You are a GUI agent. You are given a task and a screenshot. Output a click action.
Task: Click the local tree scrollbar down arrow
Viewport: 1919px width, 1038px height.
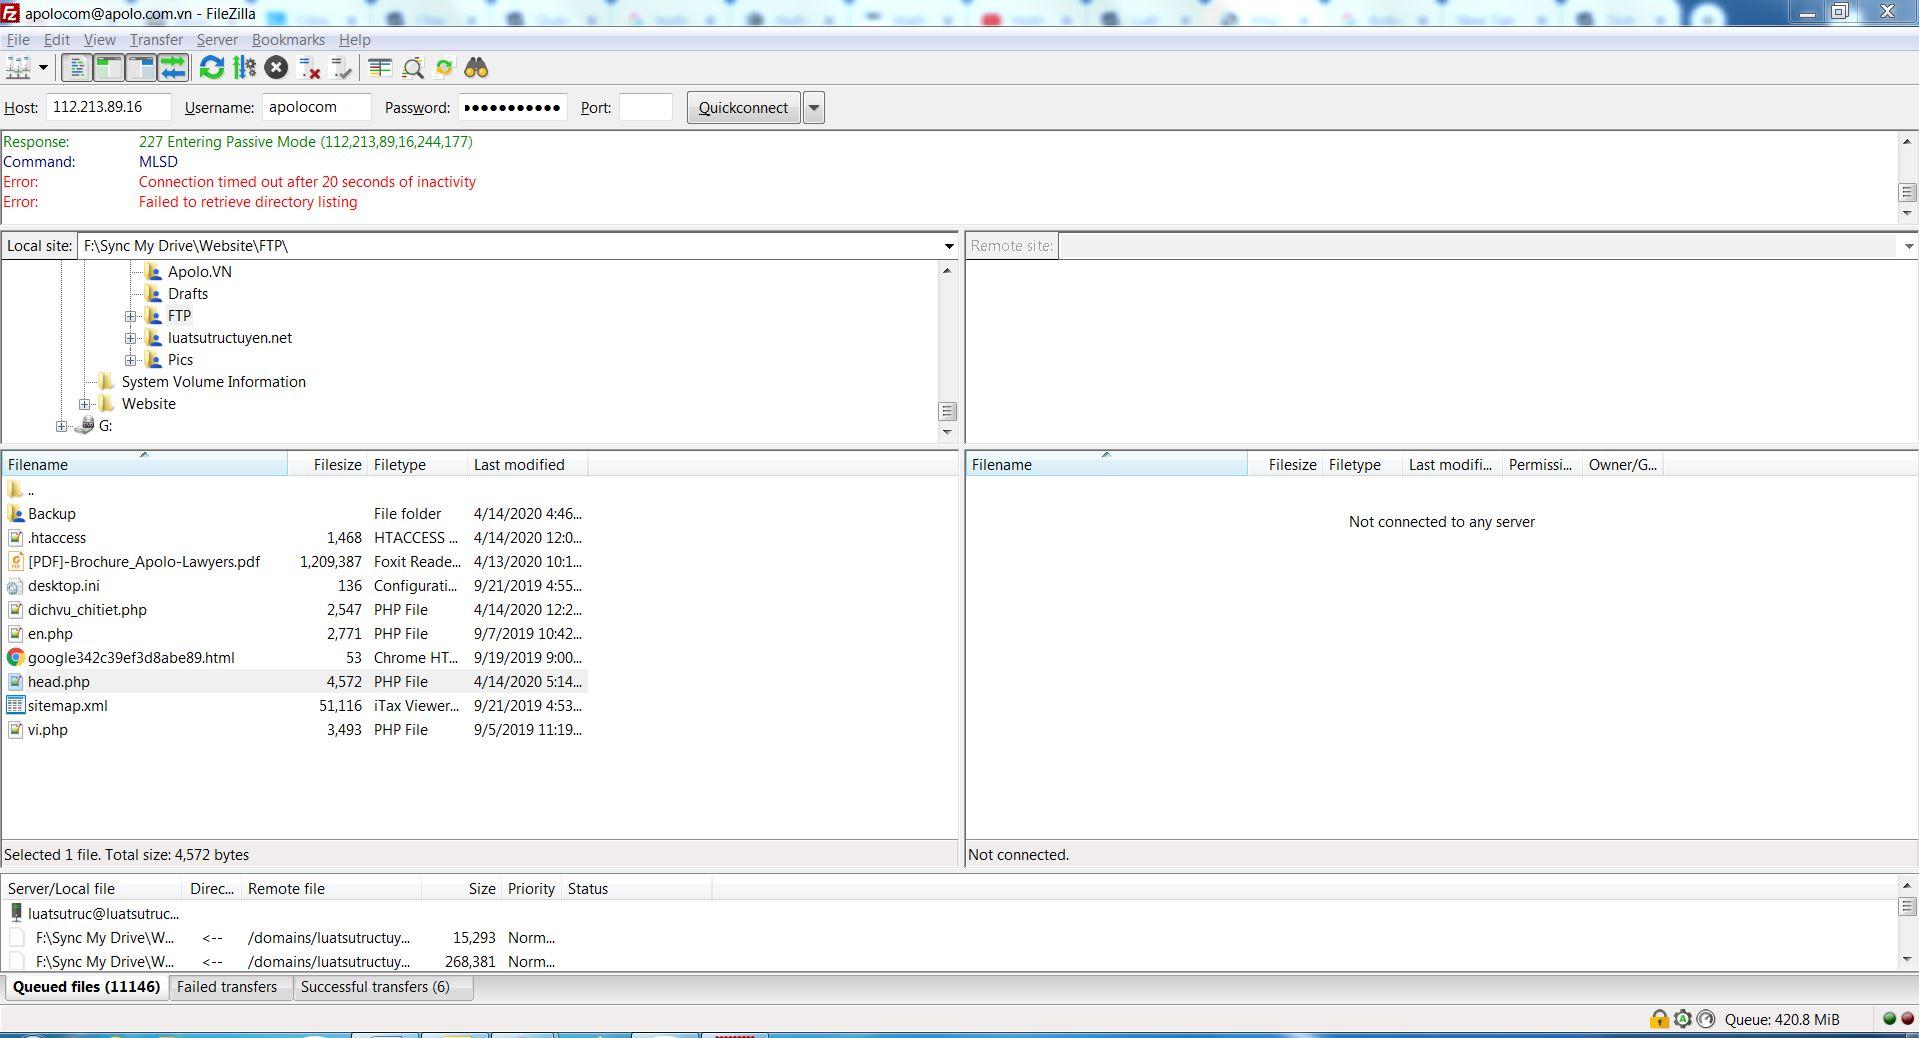(948, 432)
